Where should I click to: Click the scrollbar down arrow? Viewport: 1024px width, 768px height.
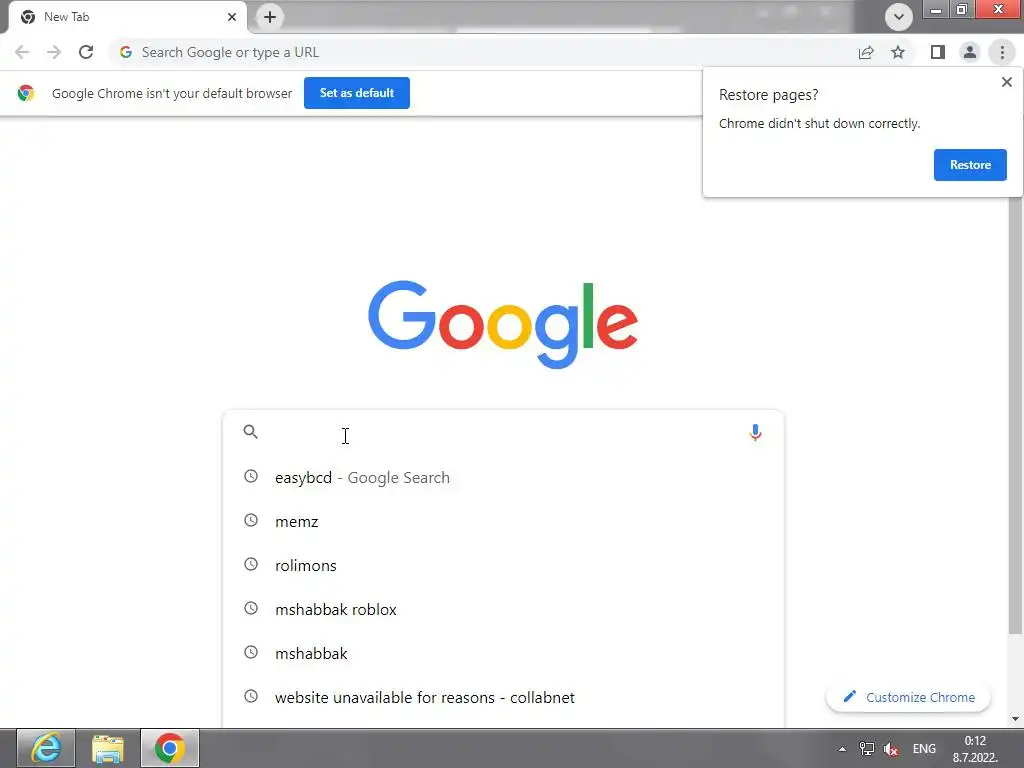pyautogui.click(x=1015, y=718)
